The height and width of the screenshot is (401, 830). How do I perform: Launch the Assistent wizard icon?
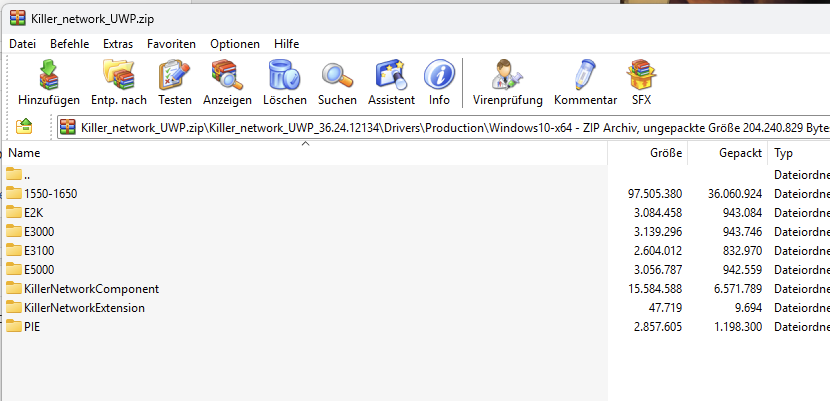pos(391,75)
